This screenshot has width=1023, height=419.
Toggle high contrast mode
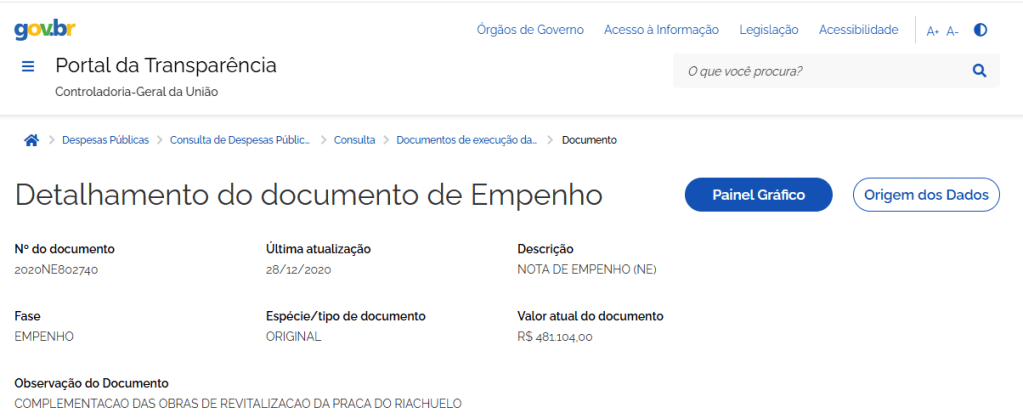click(x=980, y=30)
